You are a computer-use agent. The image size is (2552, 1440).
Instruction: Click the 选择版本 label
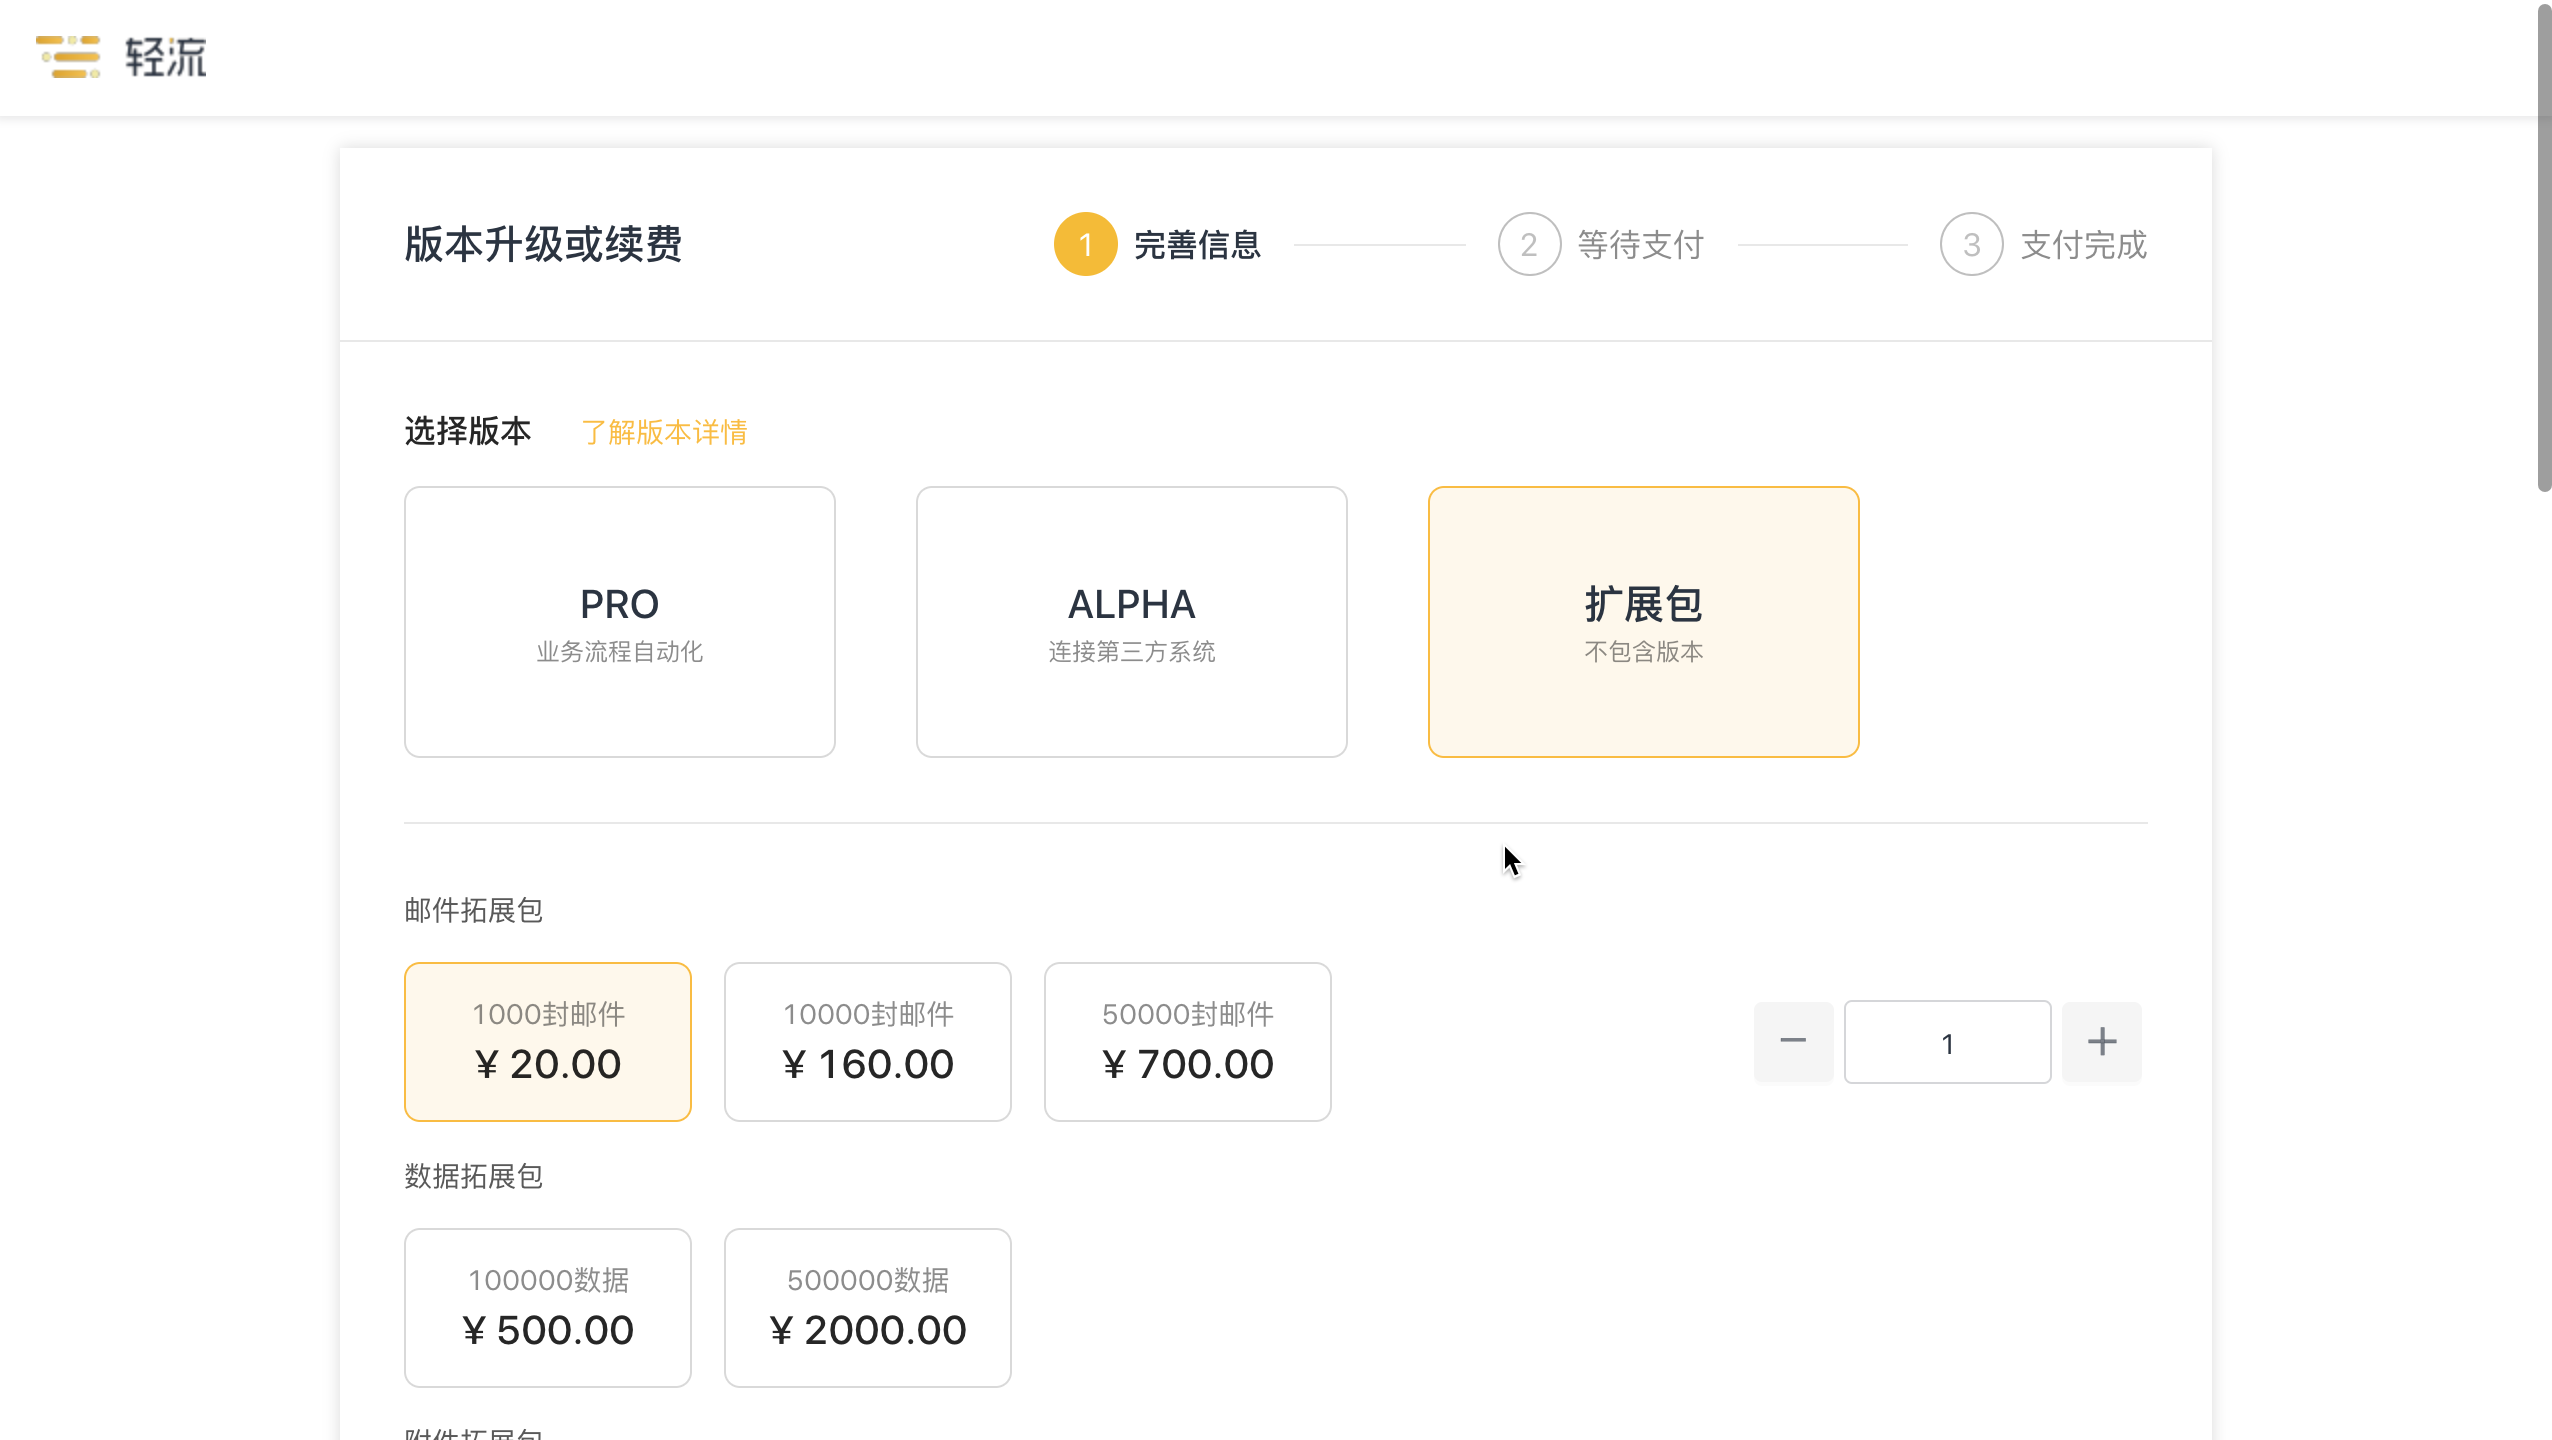(467, 431)
